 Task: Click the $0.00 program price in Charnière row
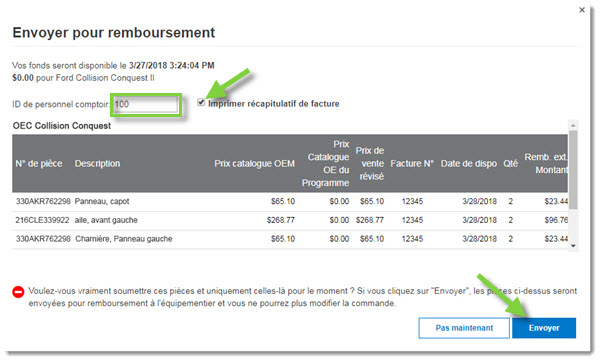pyautogui.click(x=339, y=239)
